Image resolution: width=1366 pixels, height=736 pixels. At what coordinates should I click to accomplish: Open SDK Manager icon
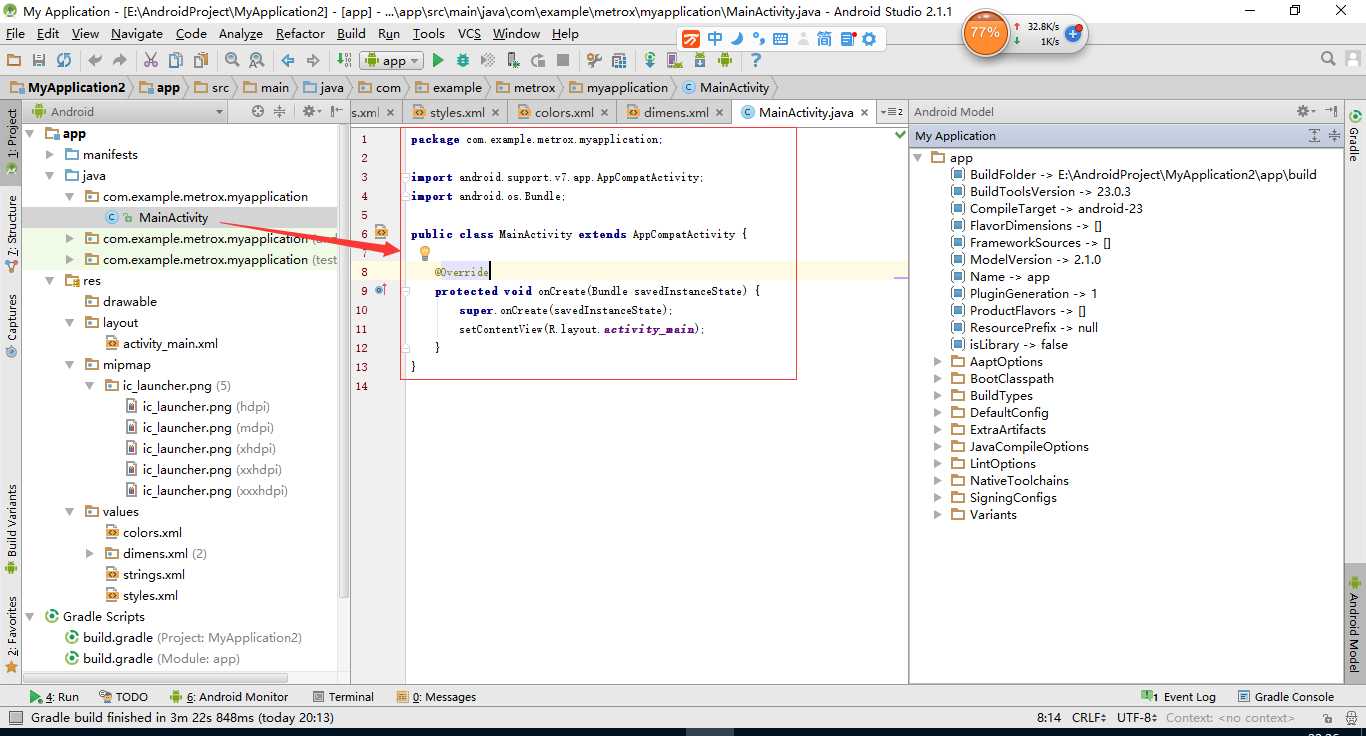pyautogui.click(x=700, y=61)
